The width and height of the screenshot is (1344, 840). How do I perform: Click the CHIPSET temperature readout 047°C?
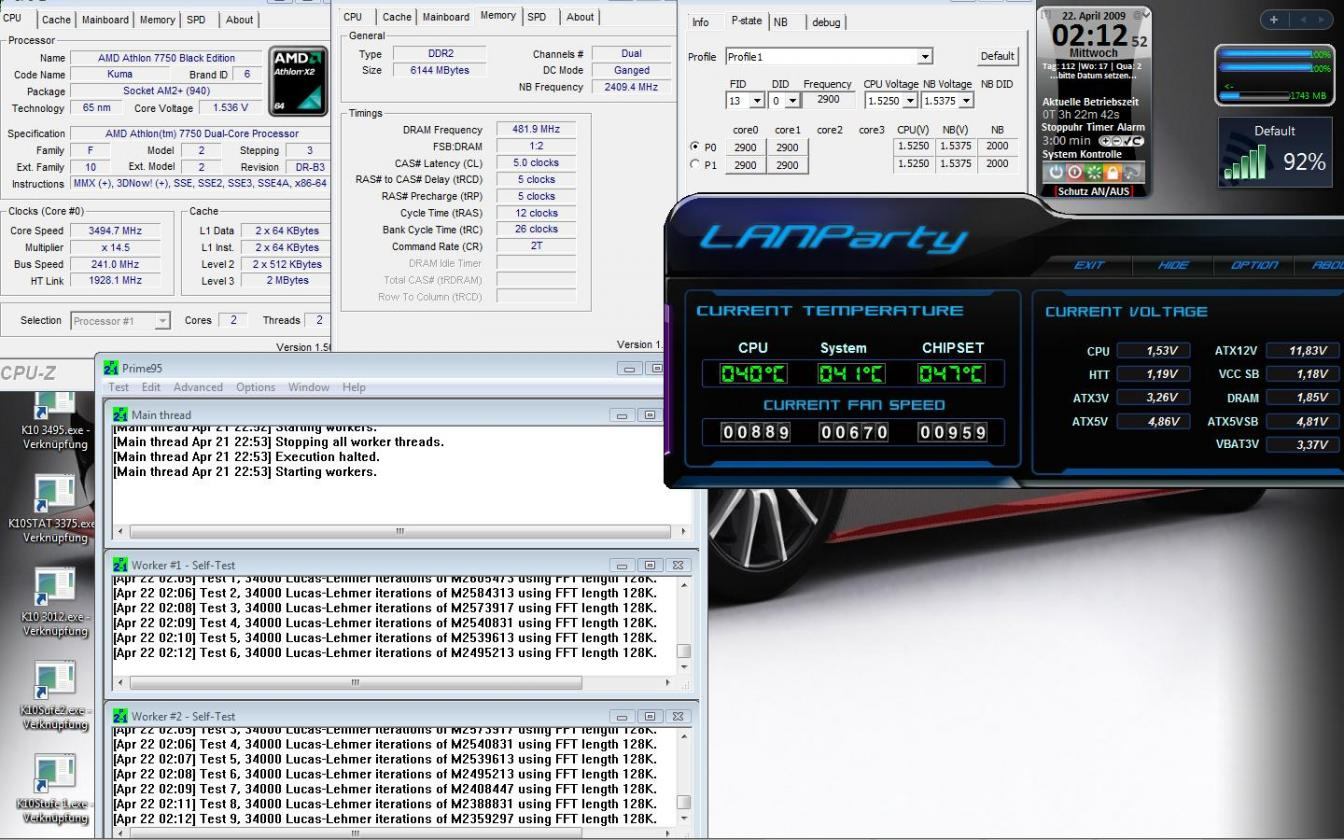click(x=951, y=374)
